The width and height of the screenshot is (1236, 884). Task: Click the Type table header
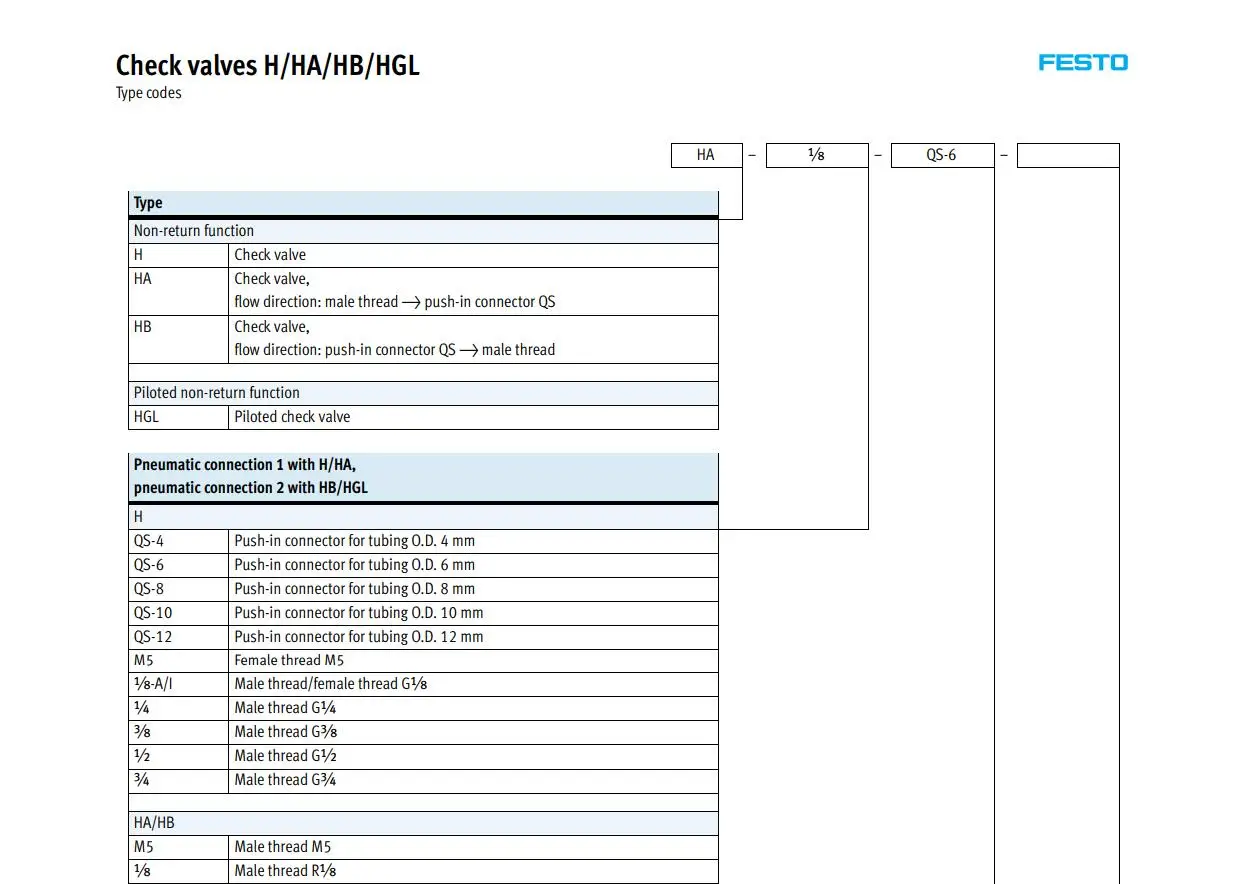423,203
